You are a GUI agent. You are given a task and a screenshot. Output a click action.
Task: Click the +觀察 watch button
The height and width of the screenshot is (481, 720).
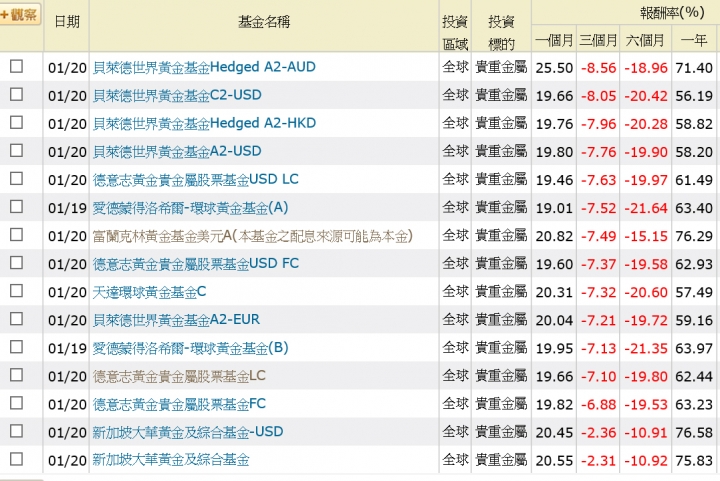(20, 15)
